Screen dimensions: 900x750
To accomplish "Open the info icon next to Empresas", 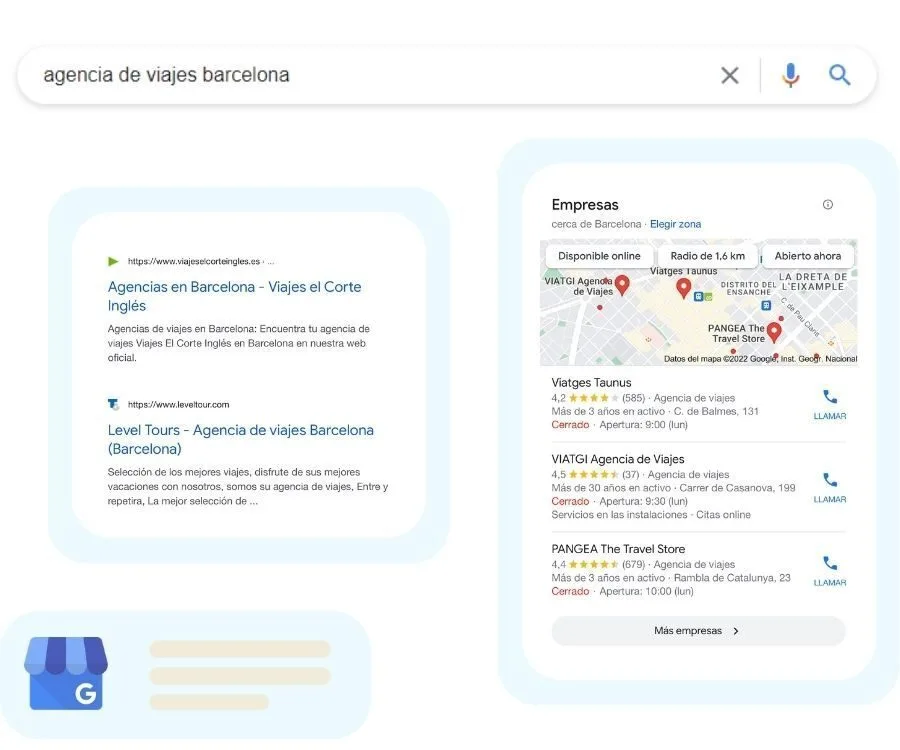I will [x=828, y=204].
